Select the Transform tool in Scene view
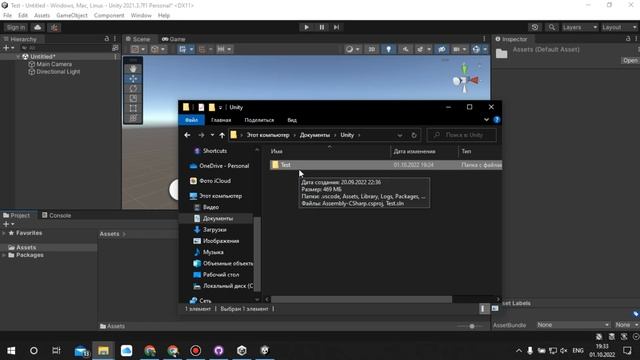The image size is (640, 360). 133,118
